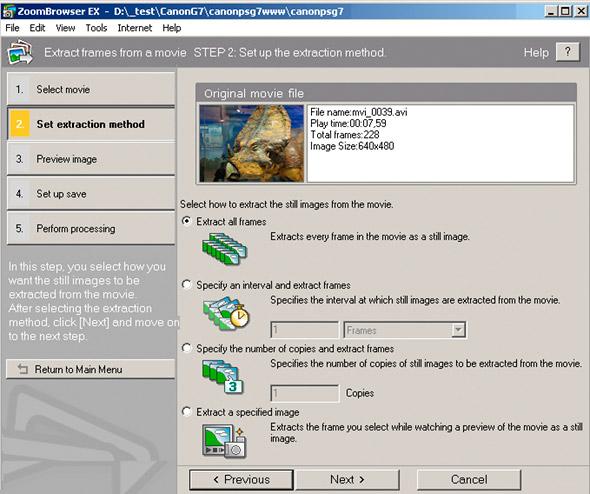Select Specify an interval and extract frames
Viewport: 590px width, 494px height.
[x=187, y=284]
